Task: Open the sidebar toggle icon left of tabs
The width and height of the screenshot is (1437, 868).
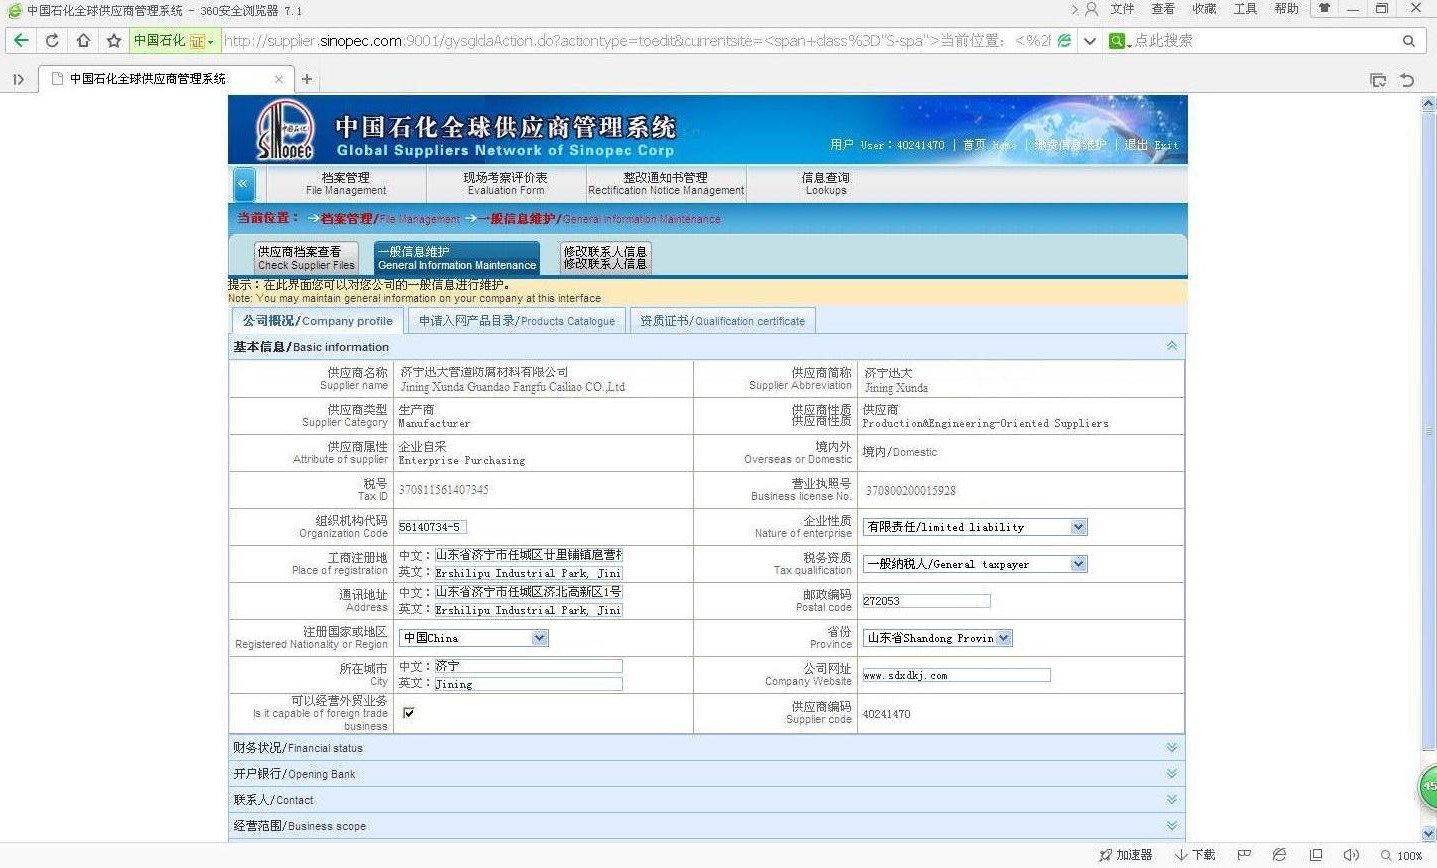Action: 18,79
